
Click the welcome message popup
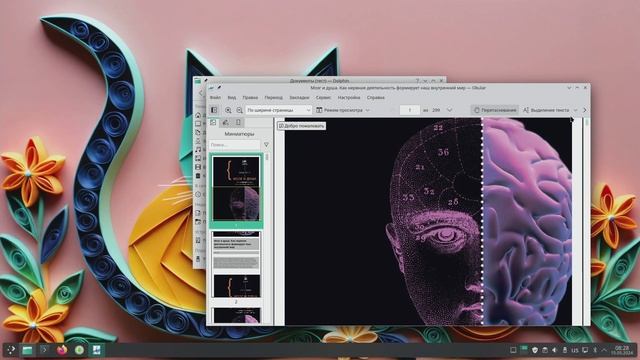(302, 126)
